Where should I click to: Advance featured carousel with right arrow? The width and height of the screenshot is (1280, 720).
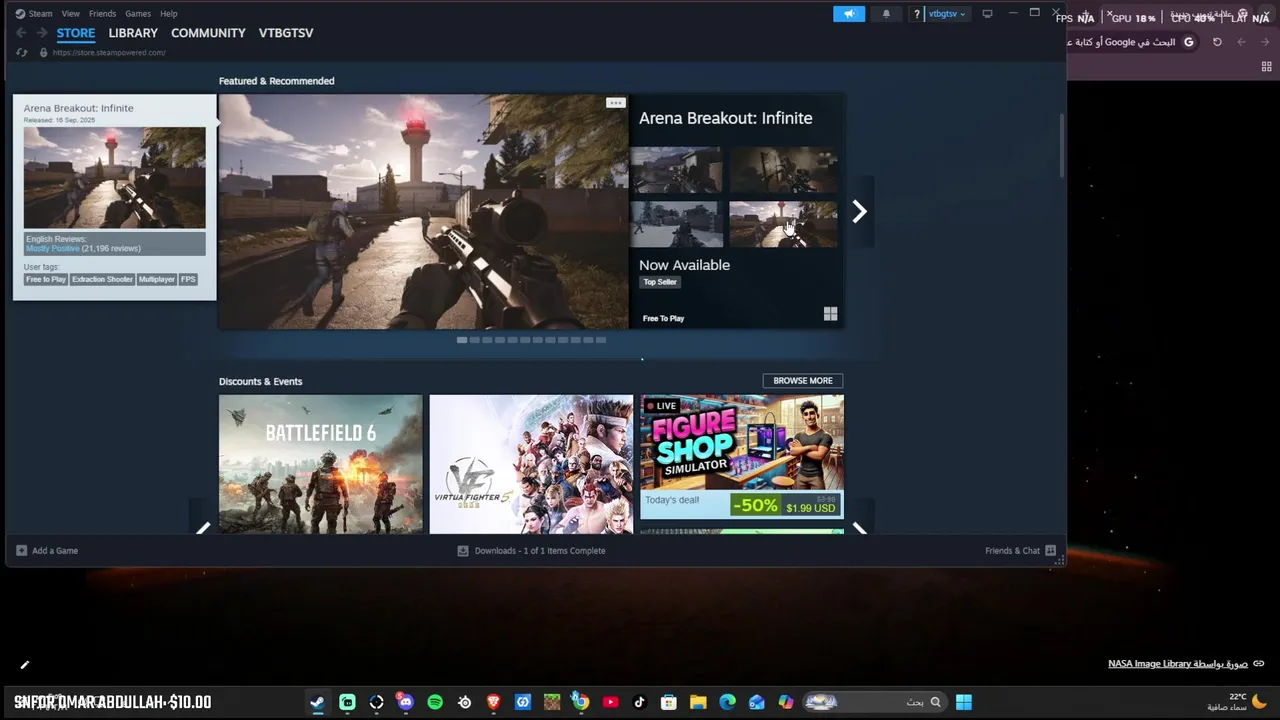[x=859, y=211]
